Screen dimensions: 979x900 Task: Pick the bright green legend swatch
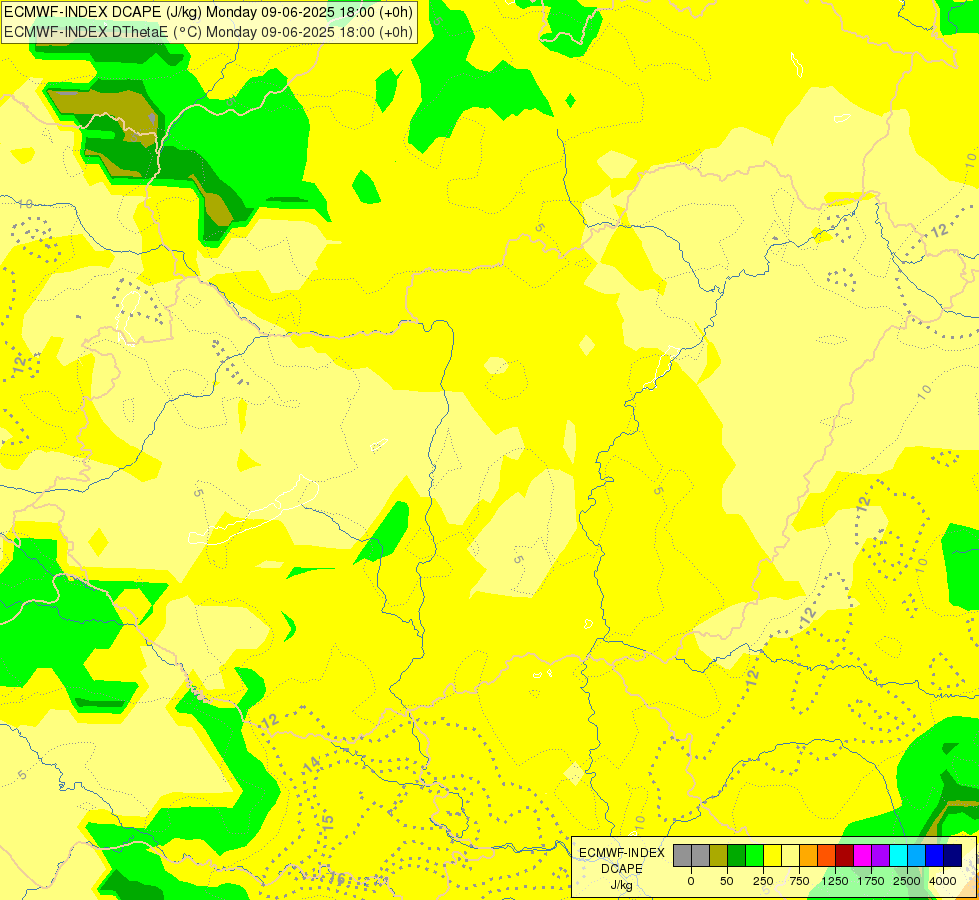(755, 856)
